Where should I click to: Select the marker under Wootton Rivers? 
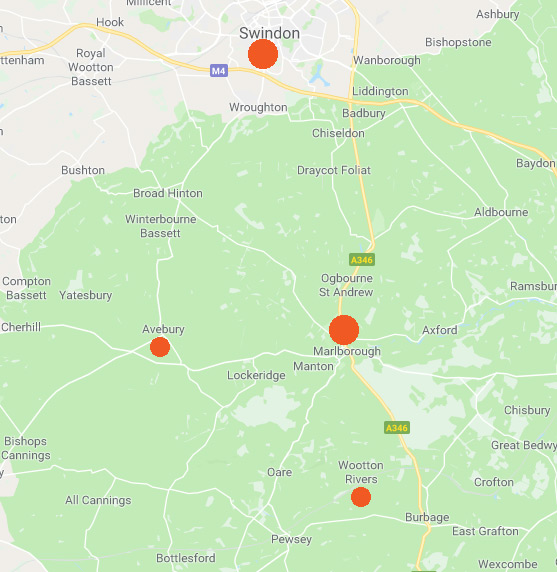[361, 497]
